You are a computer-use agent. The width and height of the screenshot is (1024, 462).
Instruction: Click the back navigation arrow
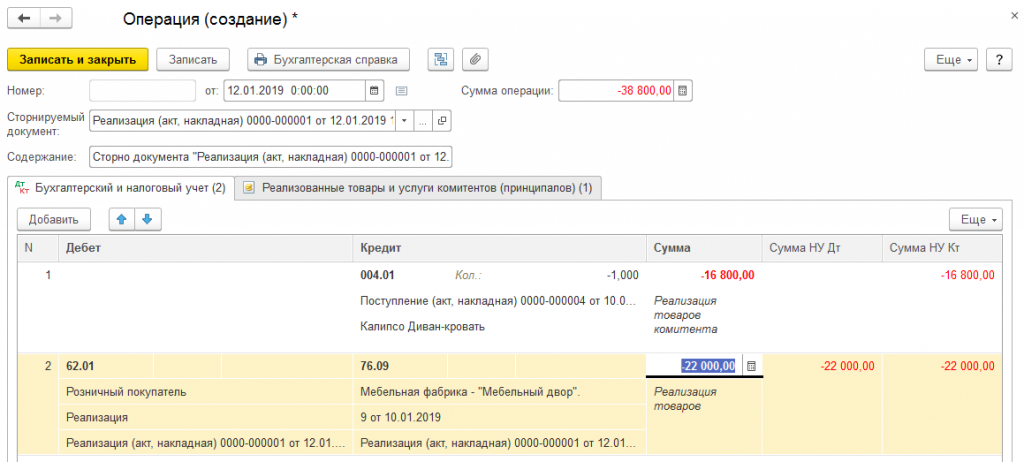click(x=24, y=20)
